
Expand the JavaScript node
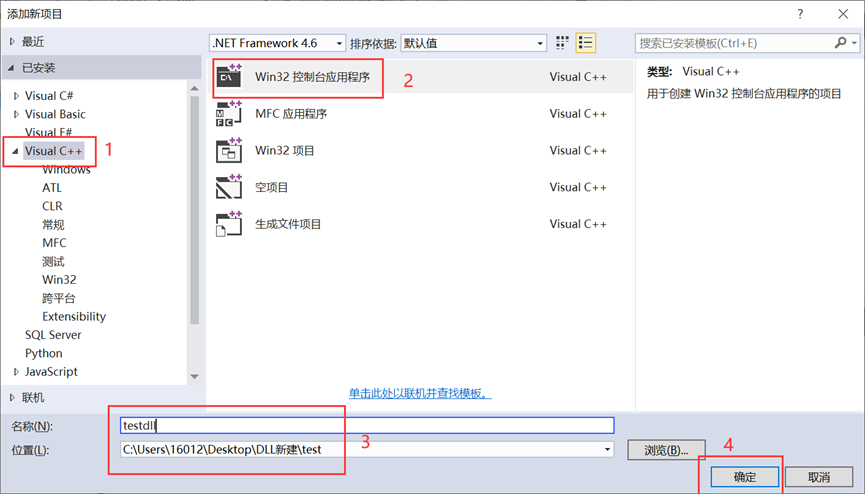(17, 372)
